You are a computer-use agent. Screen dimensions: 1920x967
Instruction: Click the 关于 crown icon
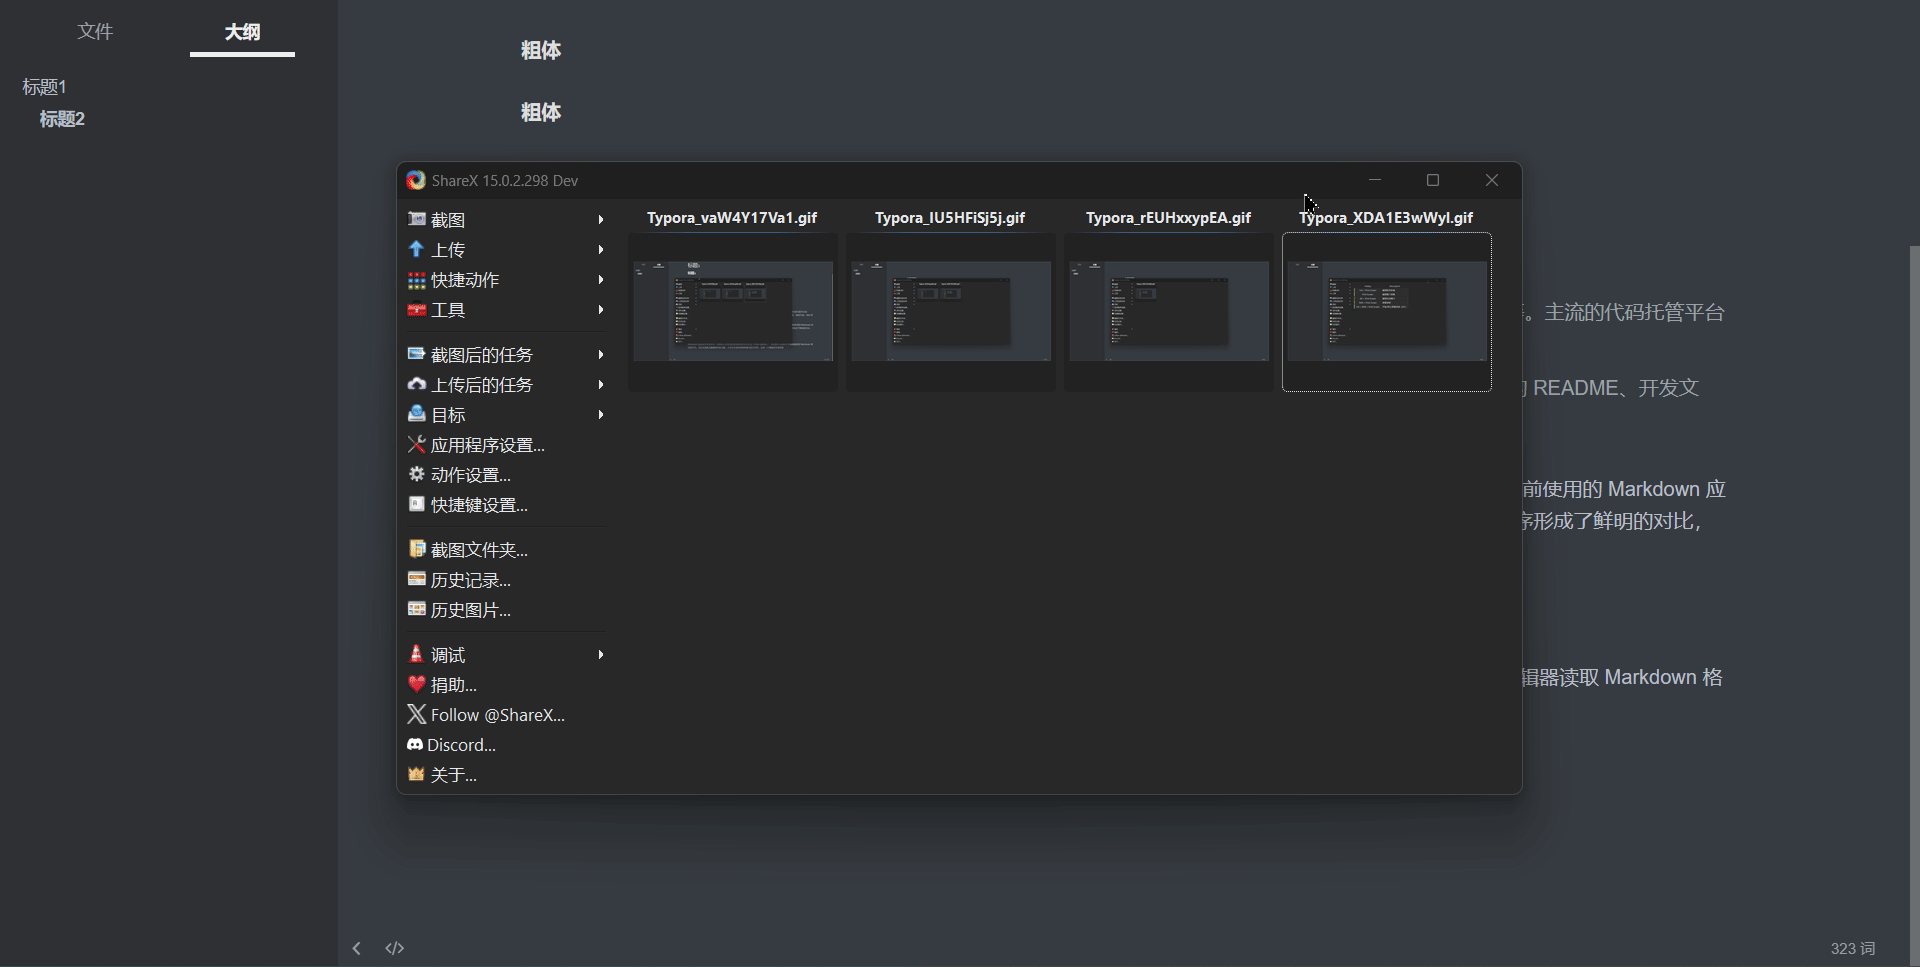(417, 774)
